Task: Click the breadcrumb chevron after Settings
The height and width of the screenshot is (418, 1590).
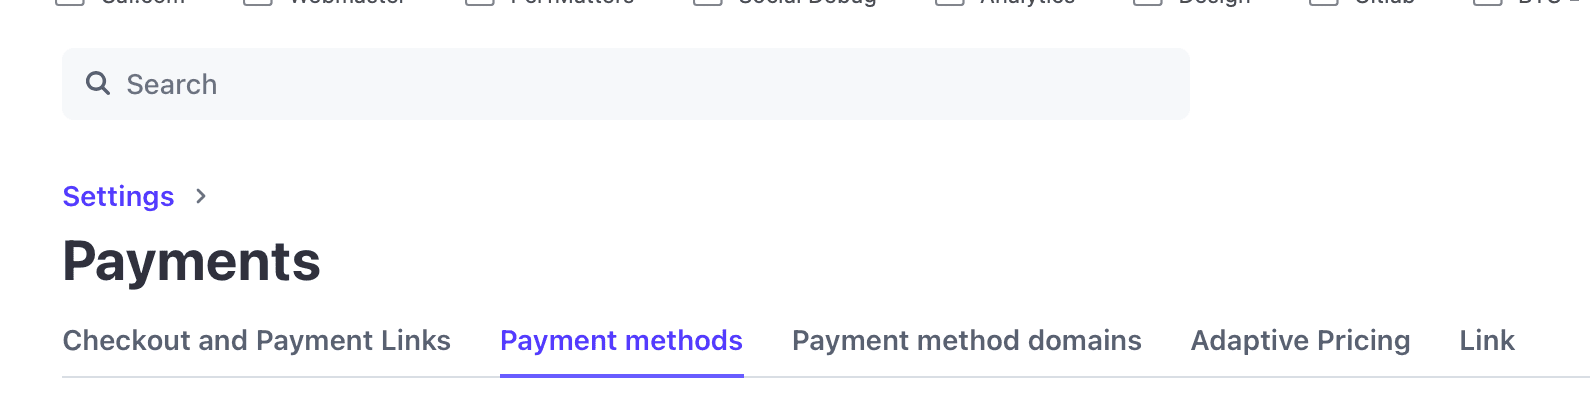Action: [201, 196]
